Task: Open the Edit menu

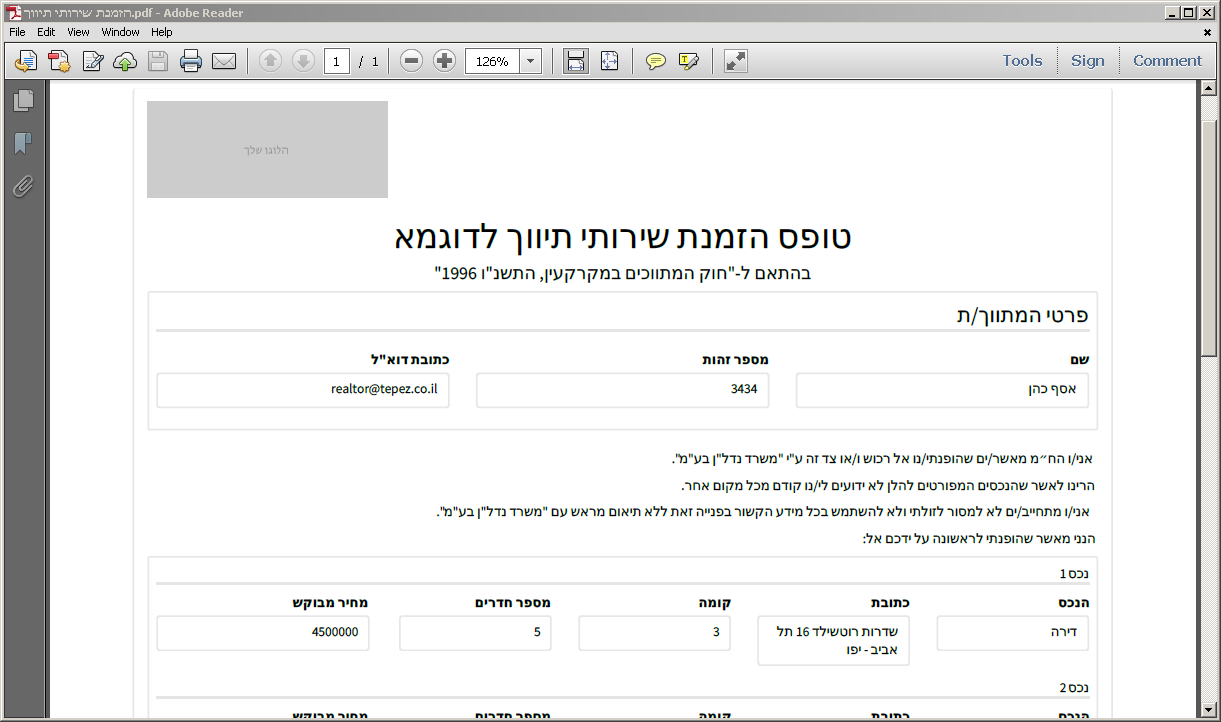Action: click(x=46, y=32)
